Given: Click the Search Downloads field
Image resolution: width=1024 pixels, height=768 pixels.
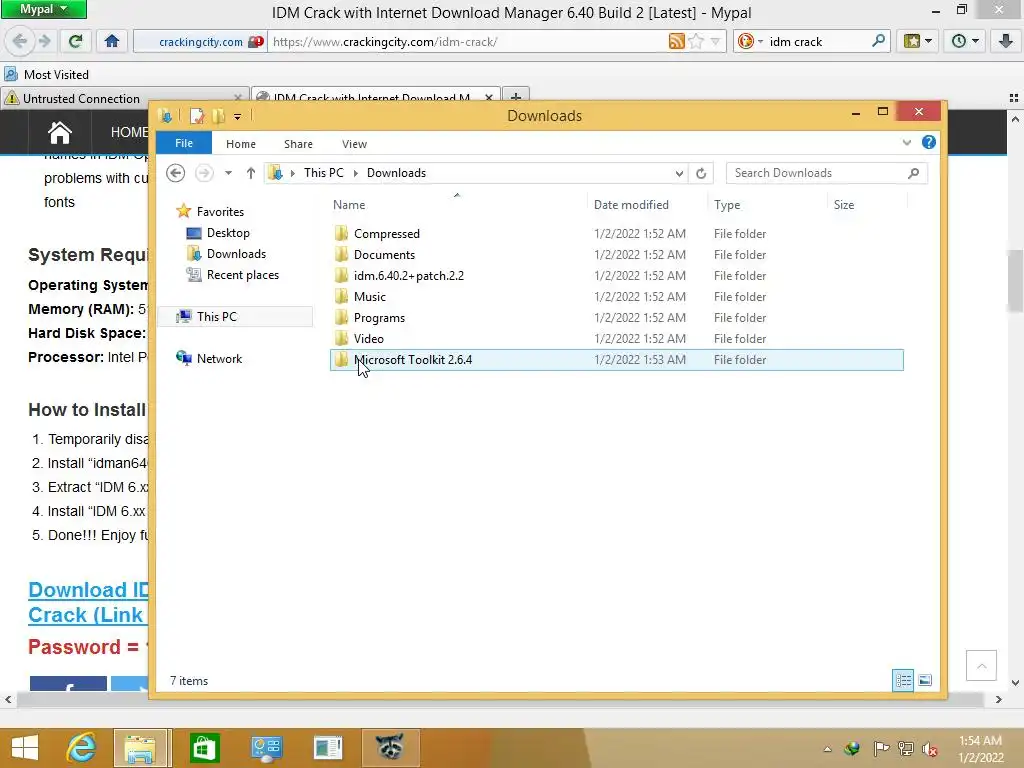Looking at the screenshot, I should click(x=826, y=173).
